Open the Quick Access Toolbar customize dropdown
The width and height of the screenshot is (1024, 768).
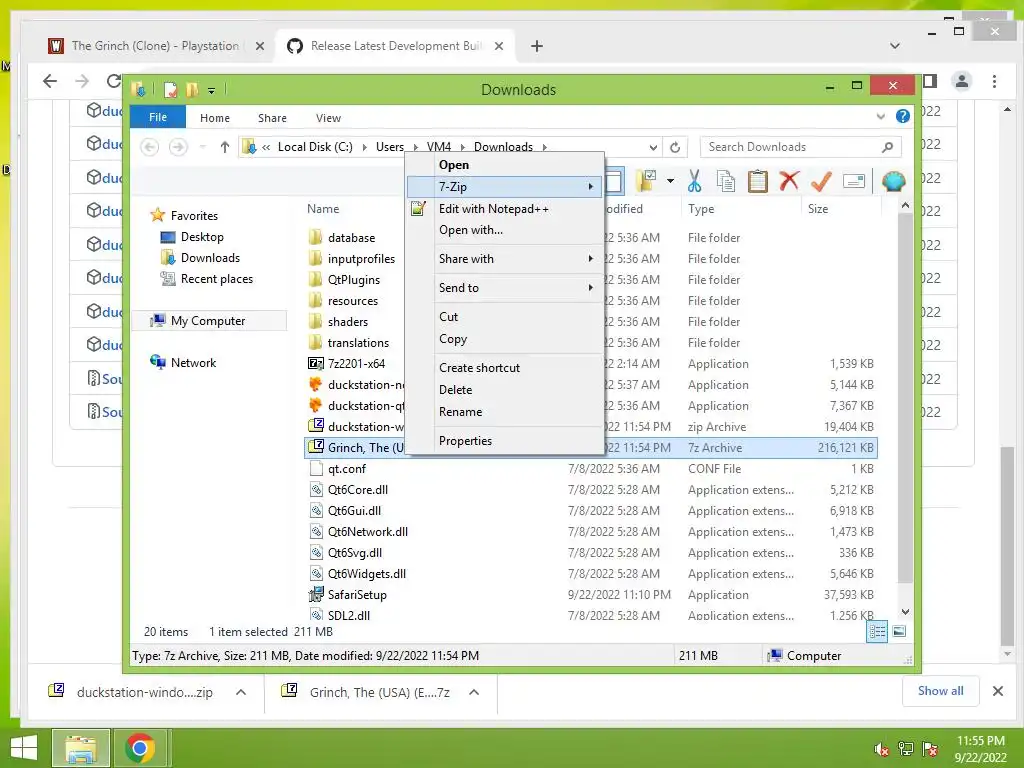(212, 90)
